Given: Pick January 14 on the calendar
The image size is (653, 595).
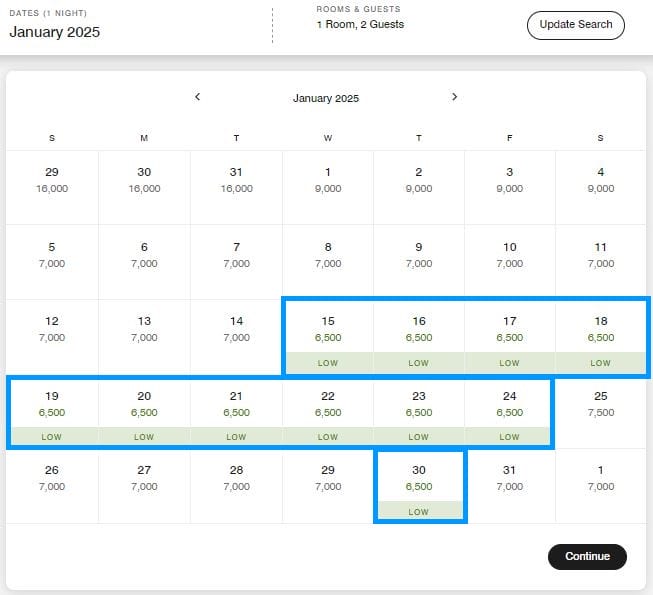Looking at the screenshot, I should point(236,336).
